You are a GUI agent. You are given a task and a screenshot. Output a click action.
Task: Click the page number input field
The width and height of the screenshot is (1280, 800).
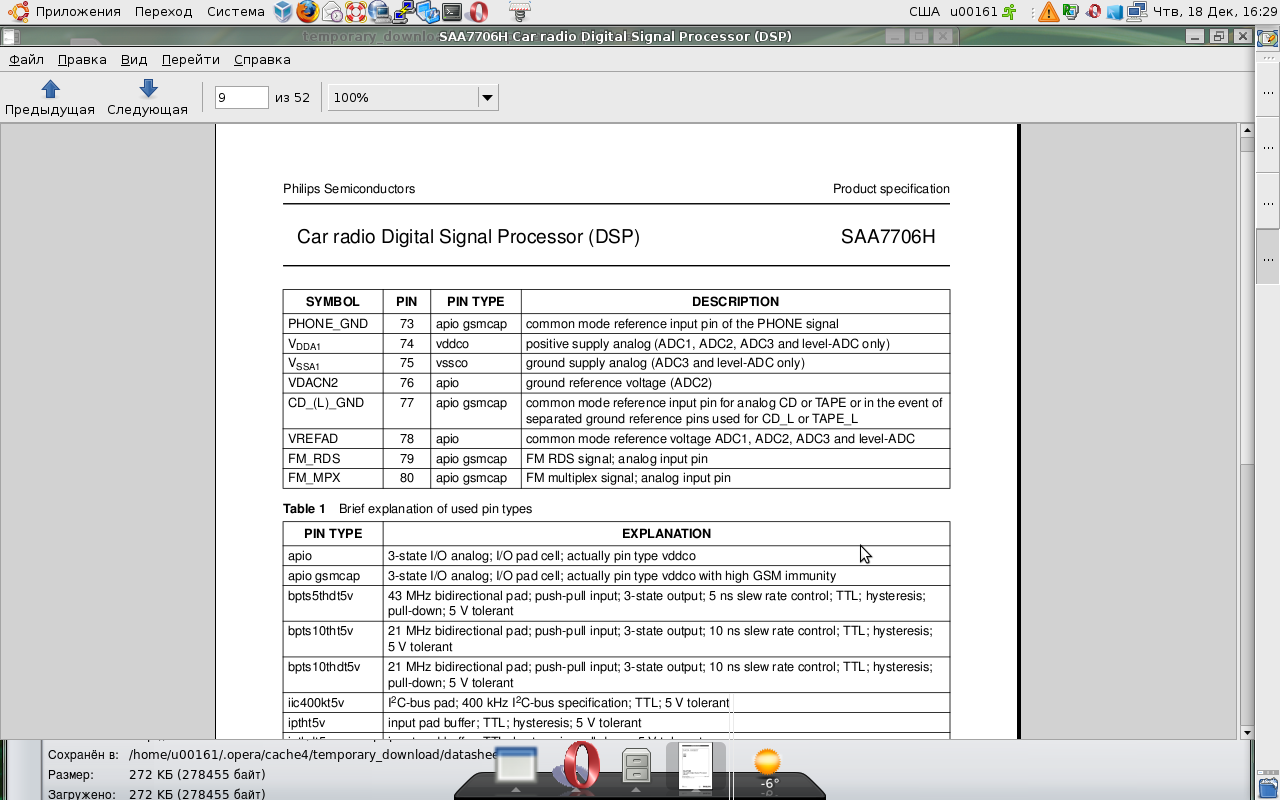click(x=241, y=98)
